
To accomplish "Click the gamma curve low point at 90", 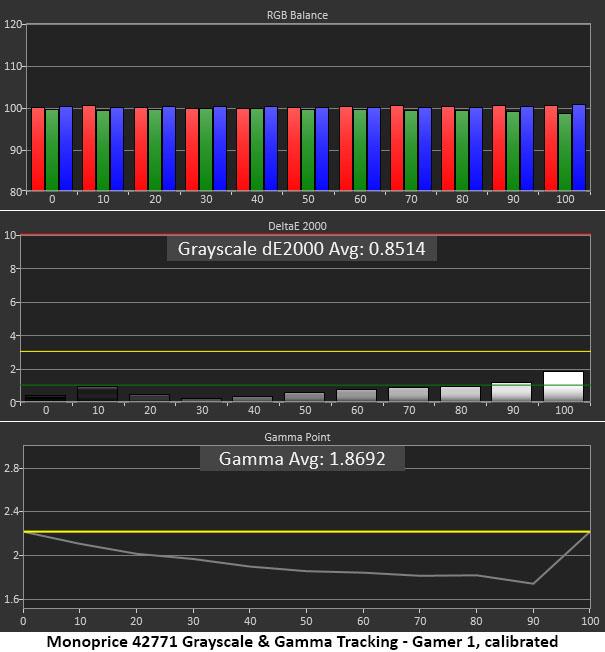I will [533, 584].
